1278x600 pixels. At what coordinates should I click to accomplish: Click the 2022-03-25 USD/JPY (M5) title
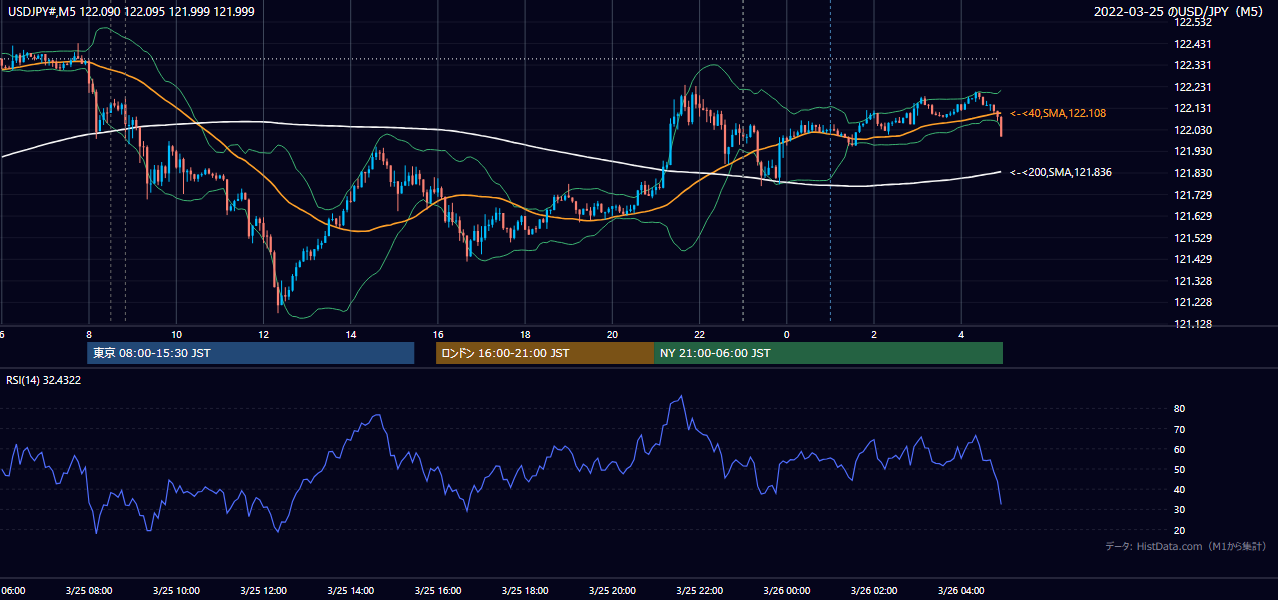click(x=1180, y=12)
